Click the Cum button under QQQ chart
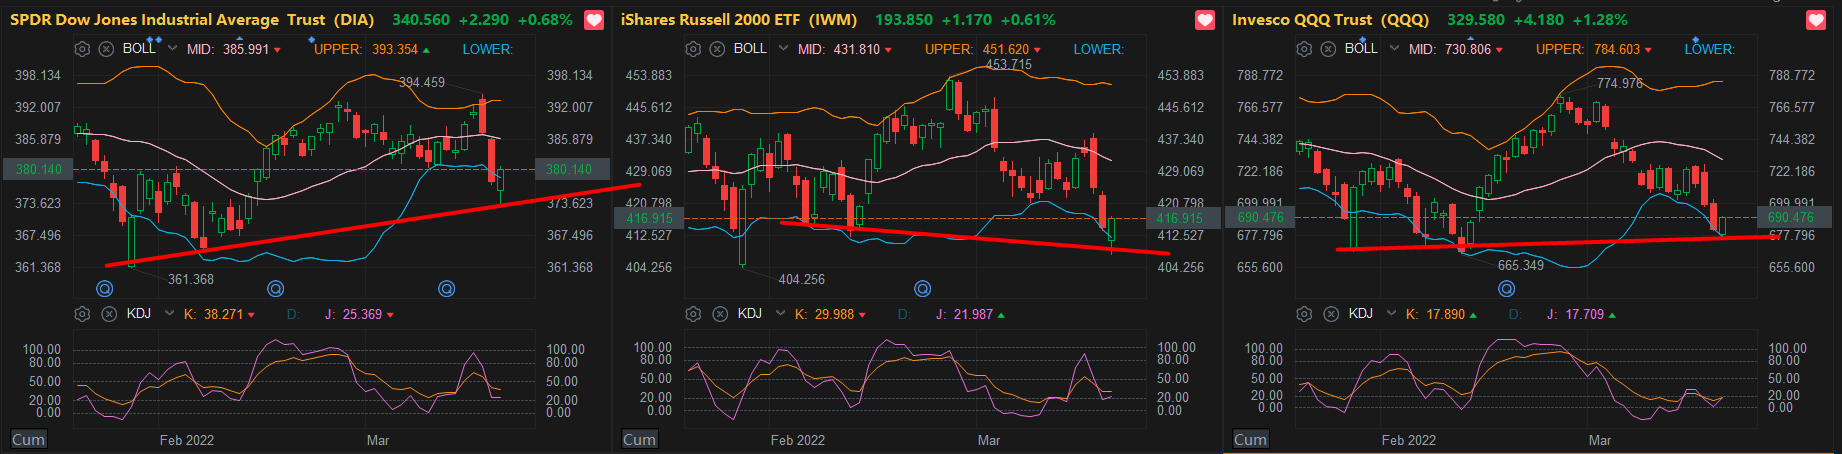The width and height of the screenshot is (1842, 454). pos(1250,440)
